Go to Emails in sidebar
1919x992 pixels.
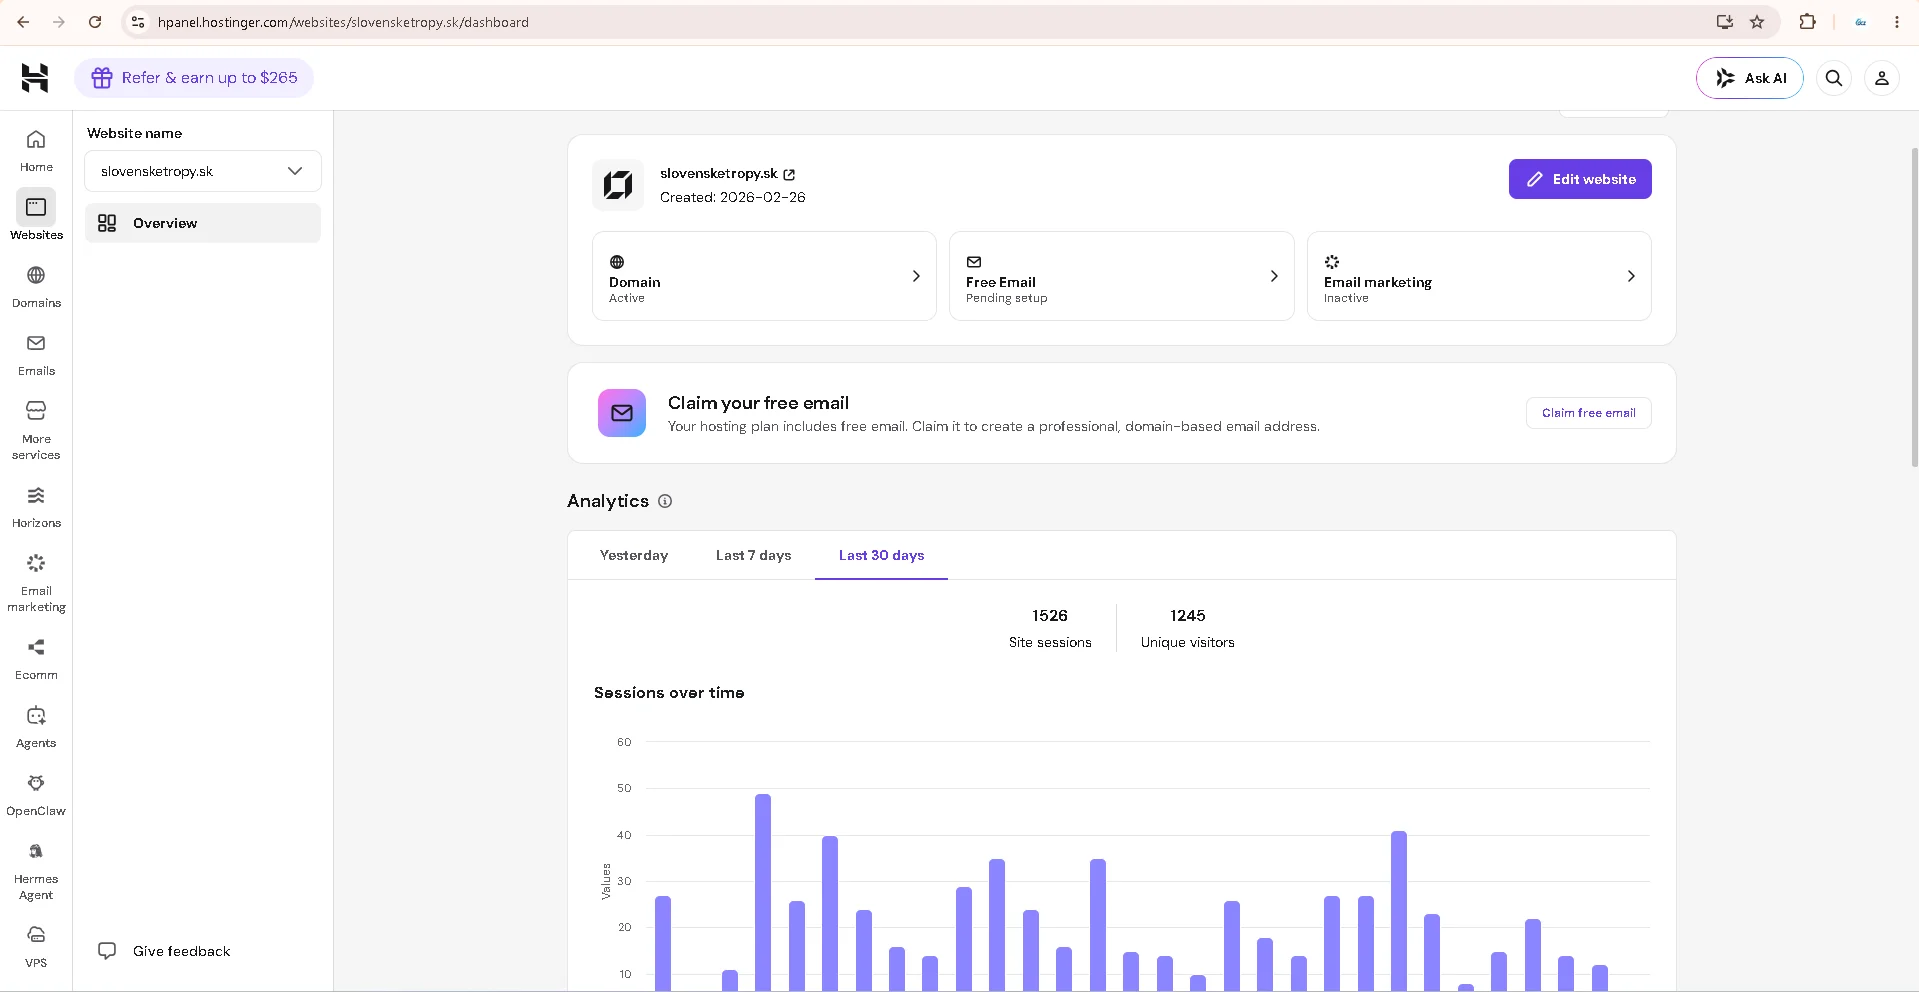(x=36, y=354)
